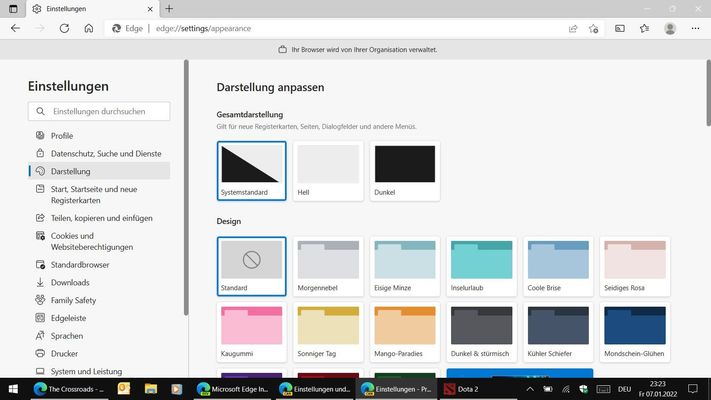Choose the Eisige Minze theme
Screen dimensions: 711x400
(x=405, y=266)
